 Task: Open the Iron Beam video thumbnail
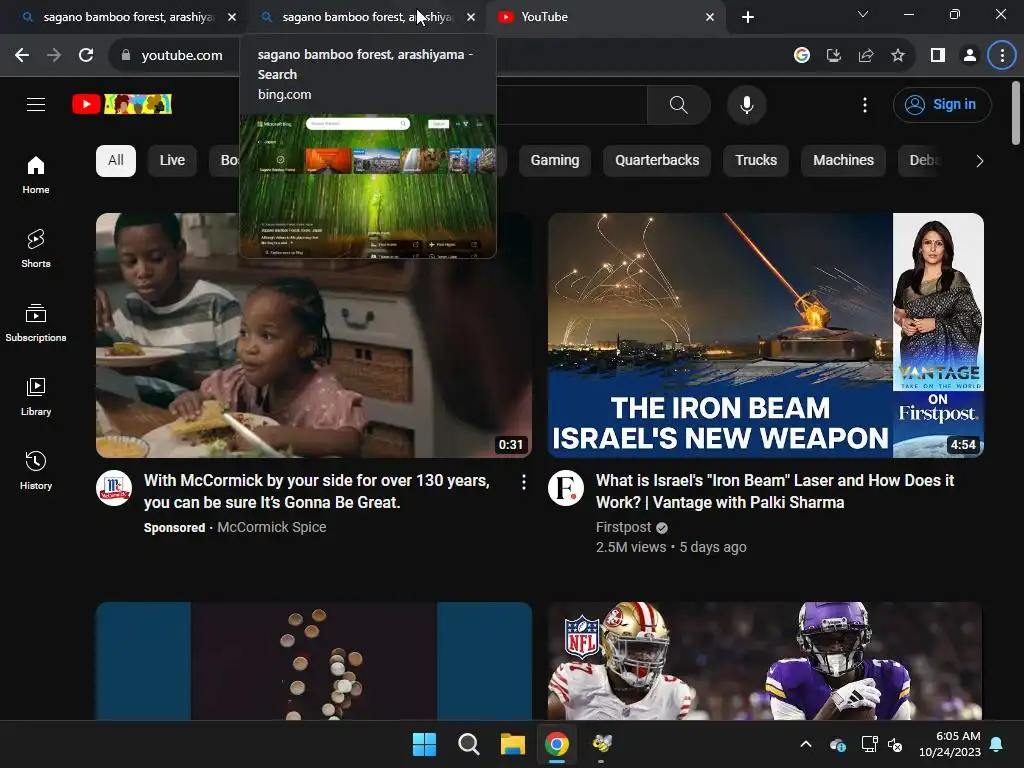(765, 335)
